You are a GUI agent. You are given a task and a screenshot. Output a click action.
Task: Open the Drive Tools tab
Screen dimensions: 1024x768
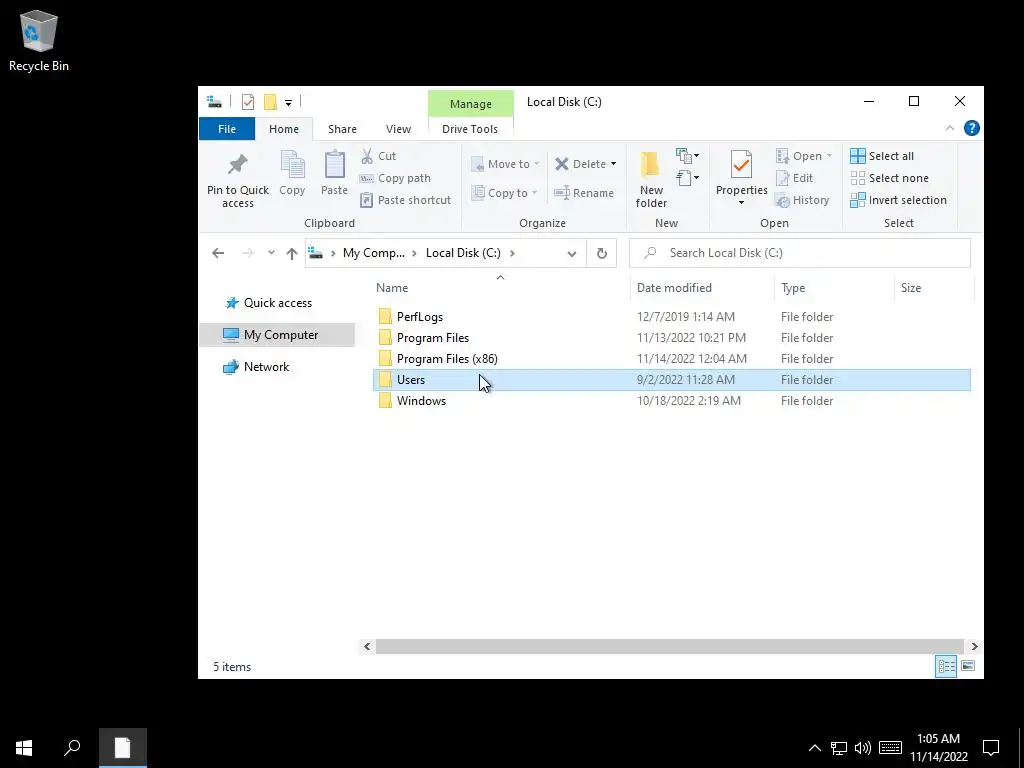pyautogui.click(x=470, y=129)
